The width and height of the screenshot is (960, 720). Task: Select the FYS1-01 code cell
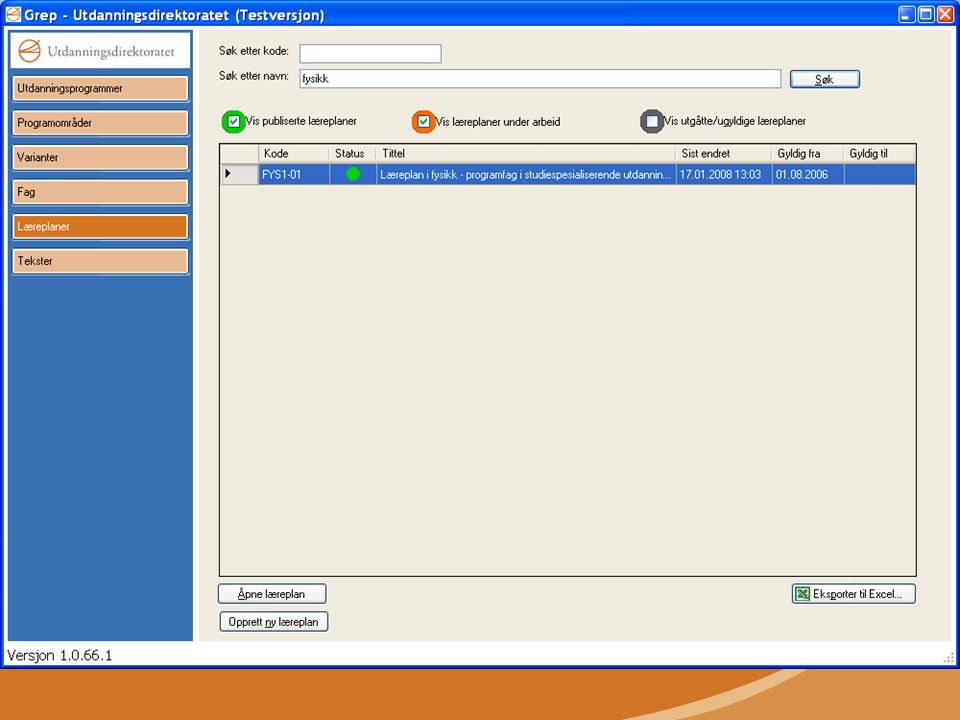[294, 174]
